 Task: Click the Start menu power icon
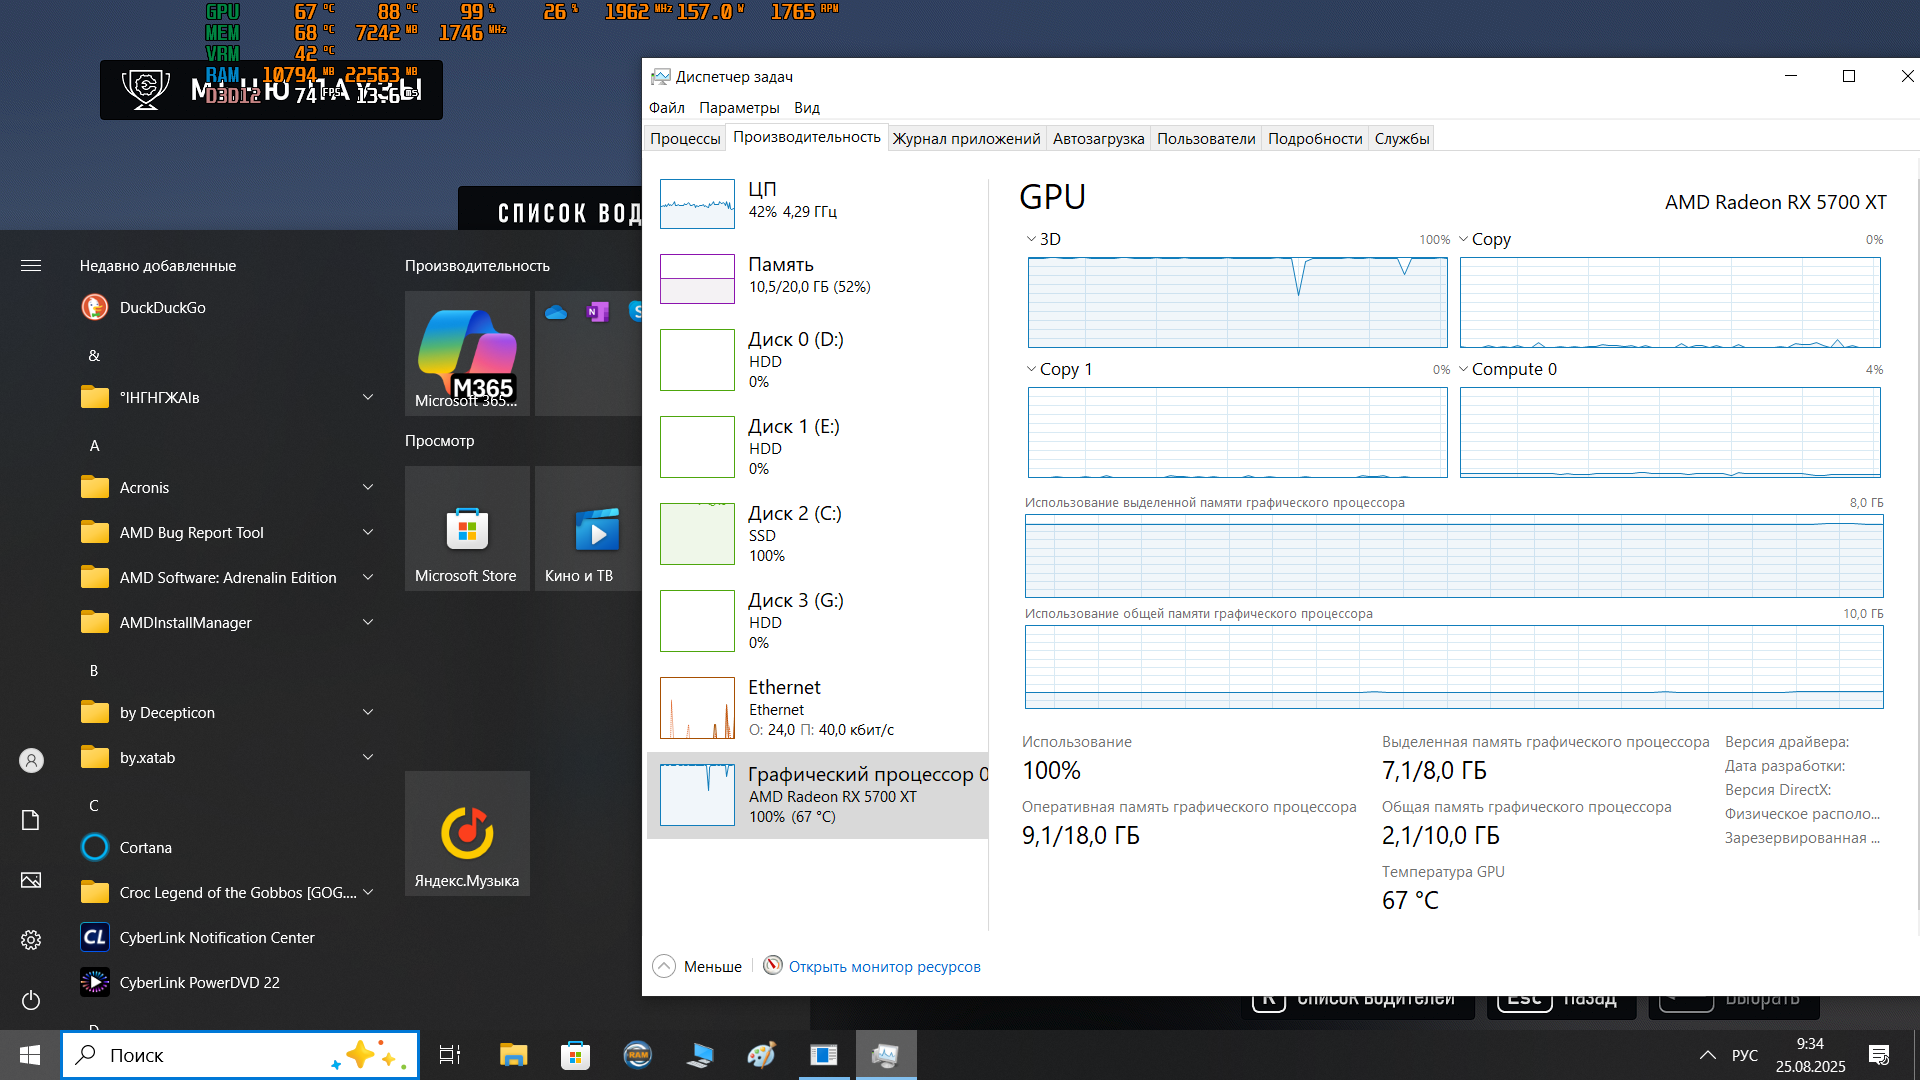point(31,1000)
